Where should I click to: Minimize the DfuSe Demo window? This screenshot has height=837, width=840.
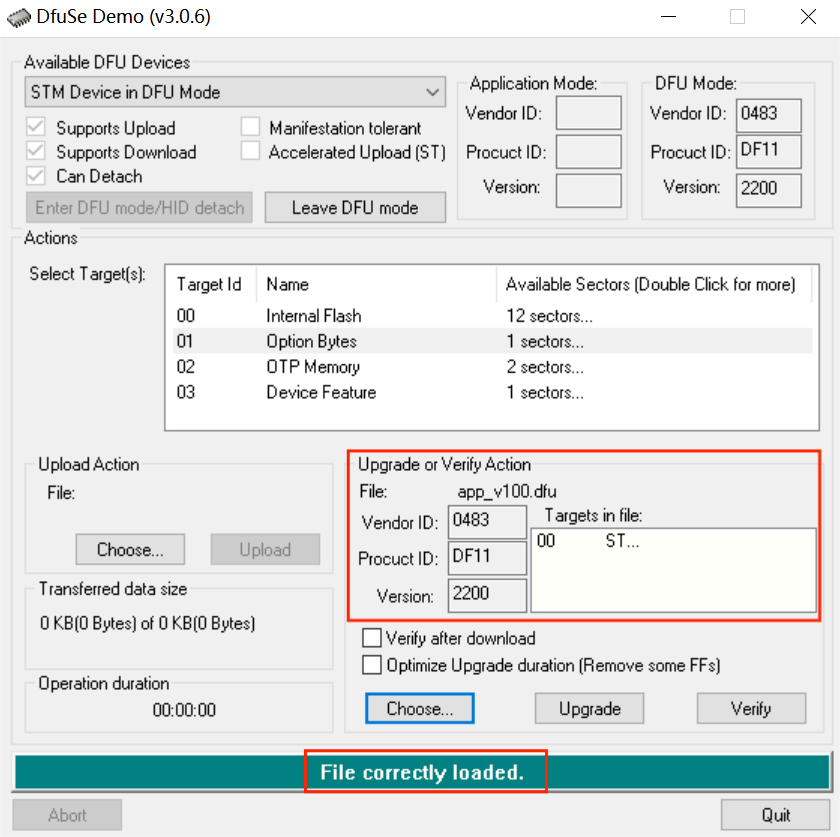[666, 17]
